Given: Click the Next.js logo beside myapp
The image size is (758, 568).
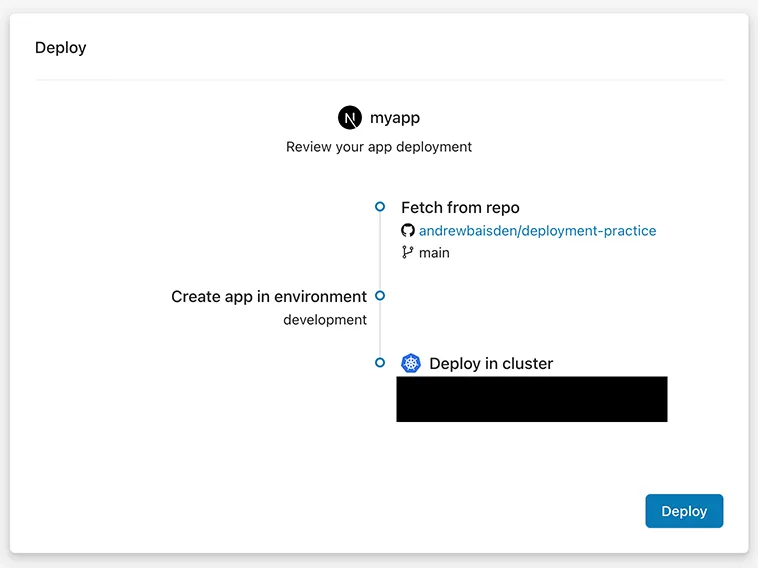Looking at the screenshot, I should point(350,117).
